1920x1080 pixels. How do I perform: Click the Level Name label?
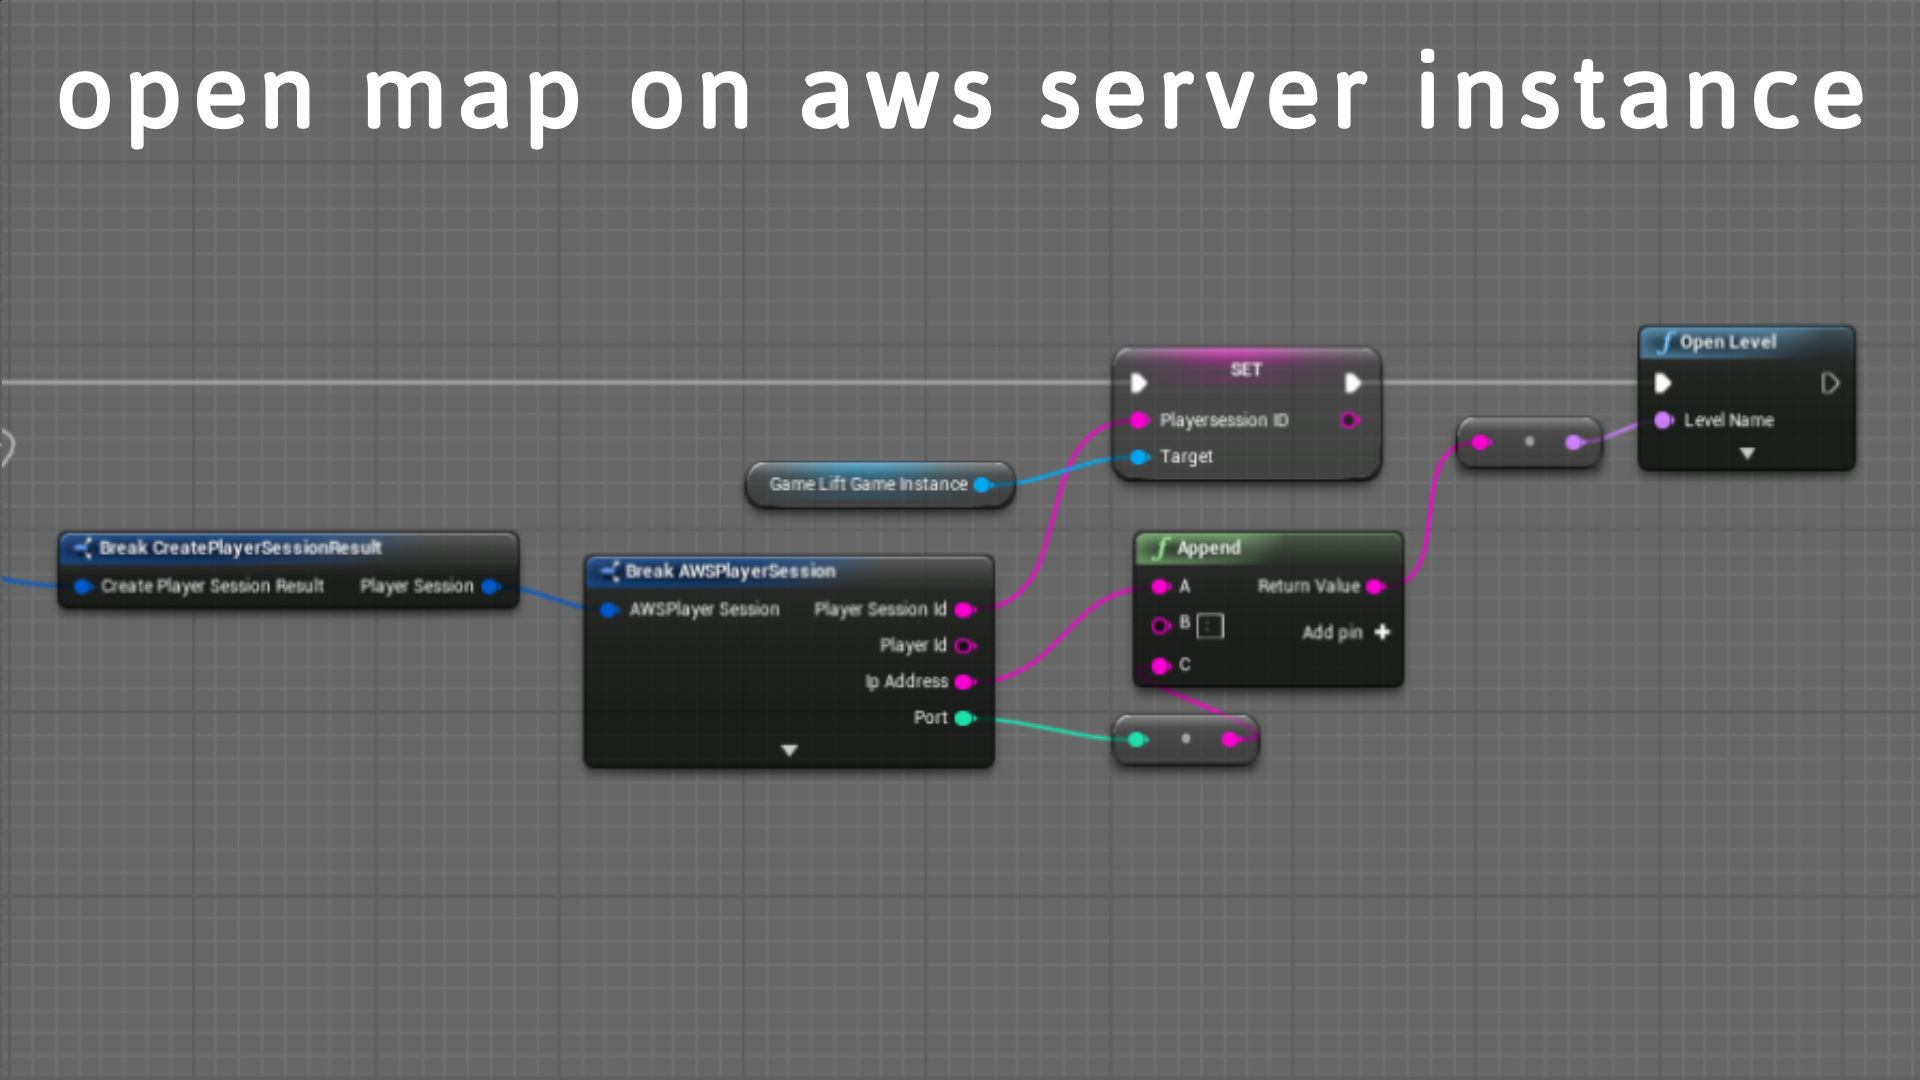[1728, 421]
